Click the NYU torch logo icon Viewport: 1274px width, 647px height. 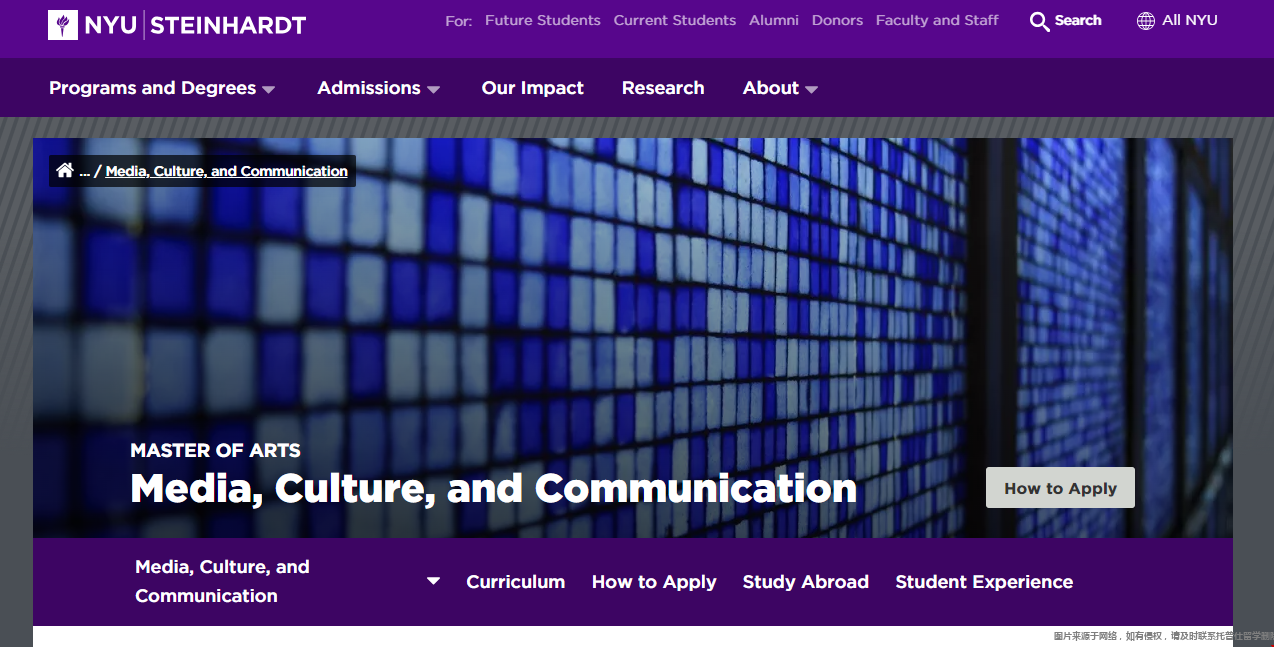click(63, 25)
